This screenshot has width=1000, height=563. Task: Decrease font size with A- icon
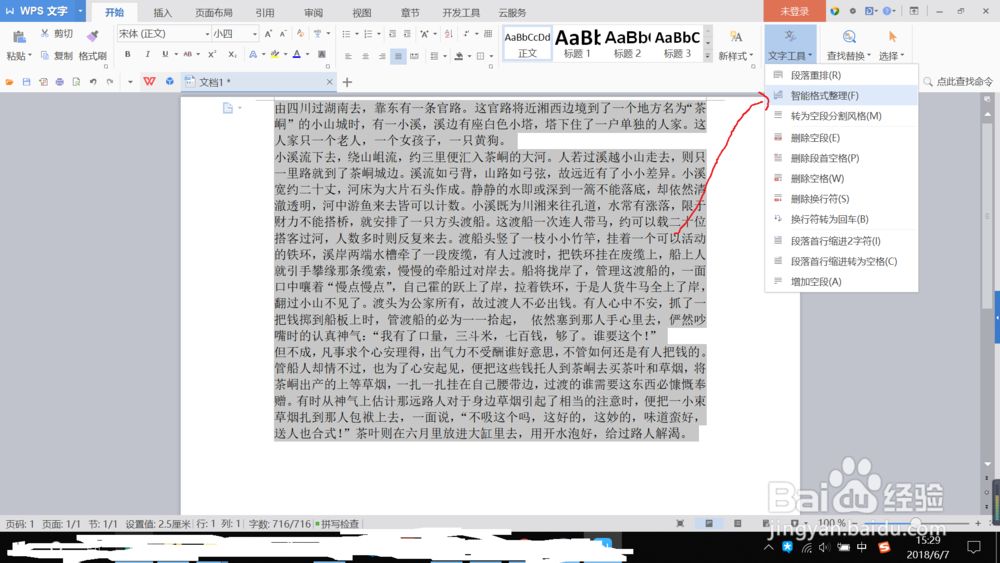[x=283, y=34]
